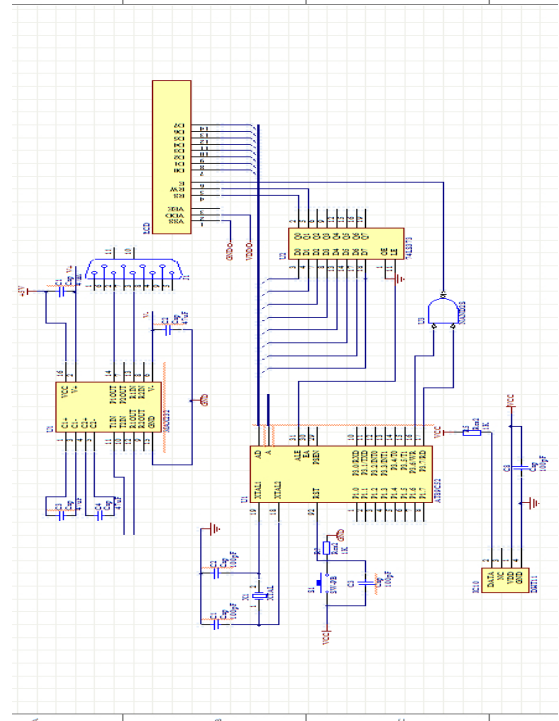The width and height of the screenshot is (559, 721).
Task: Select the DB9 serial connector symbol
Action: (133, 269)
